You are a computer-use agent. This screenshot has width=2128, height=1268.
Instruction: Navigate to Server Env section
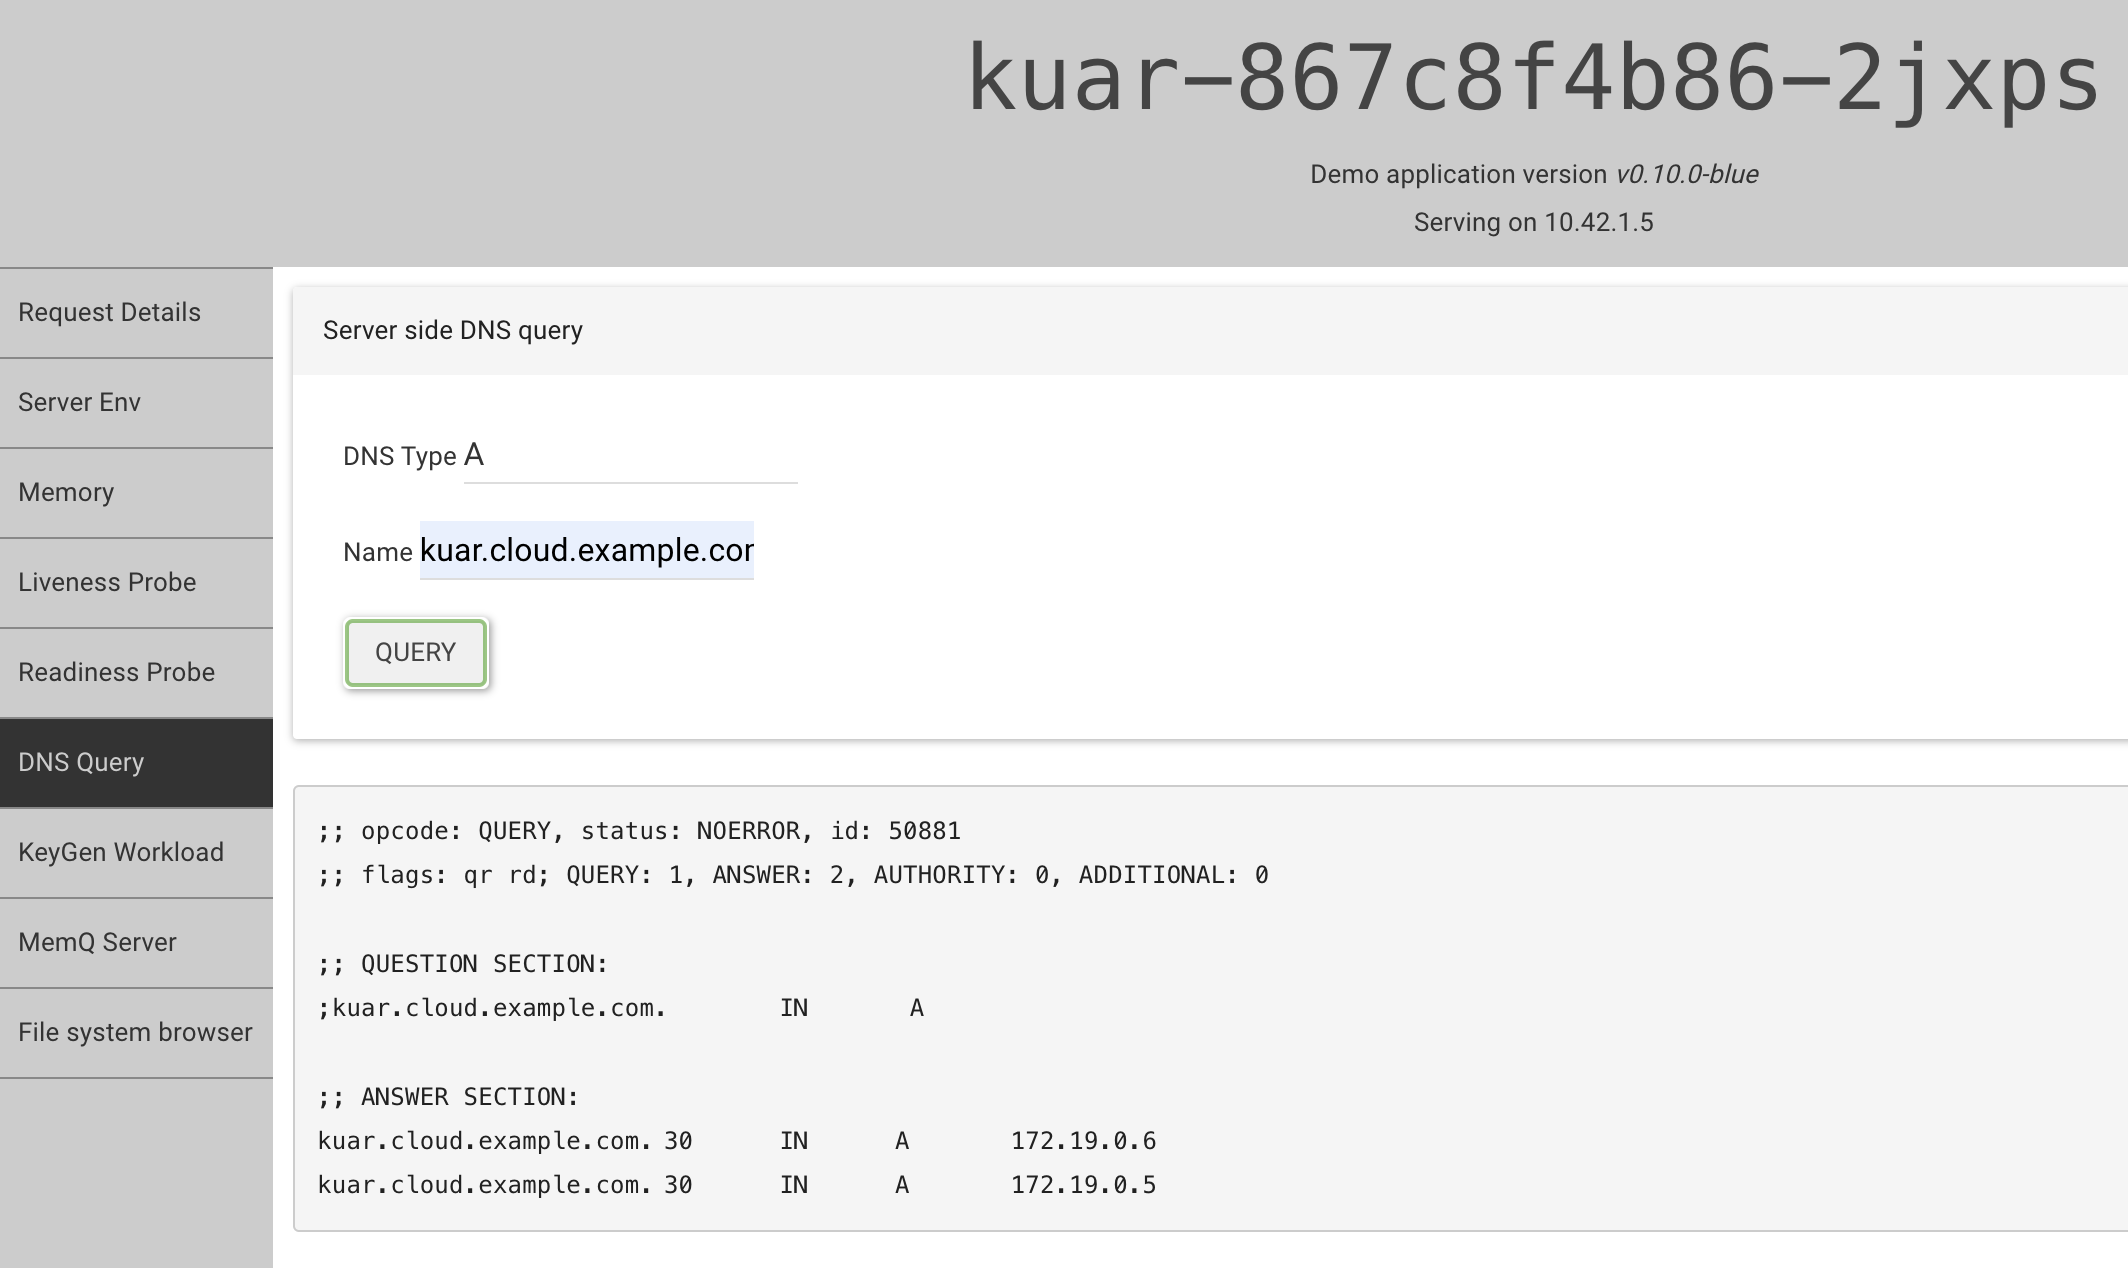pyautogui.click(x=80, y=402)
